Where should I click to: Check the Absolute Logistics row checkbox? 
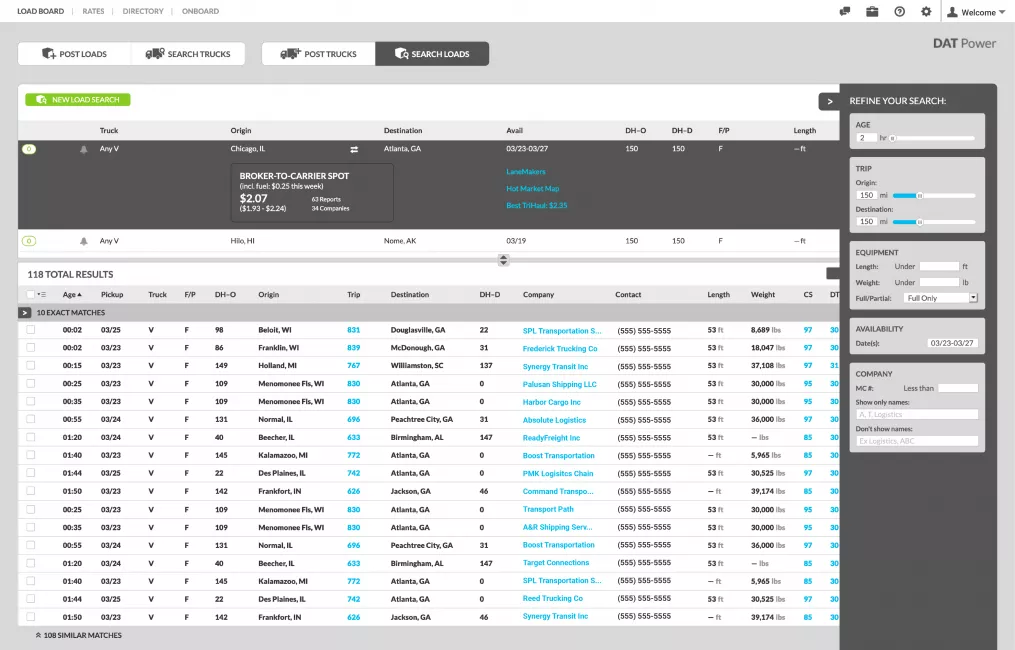point(30,420)
